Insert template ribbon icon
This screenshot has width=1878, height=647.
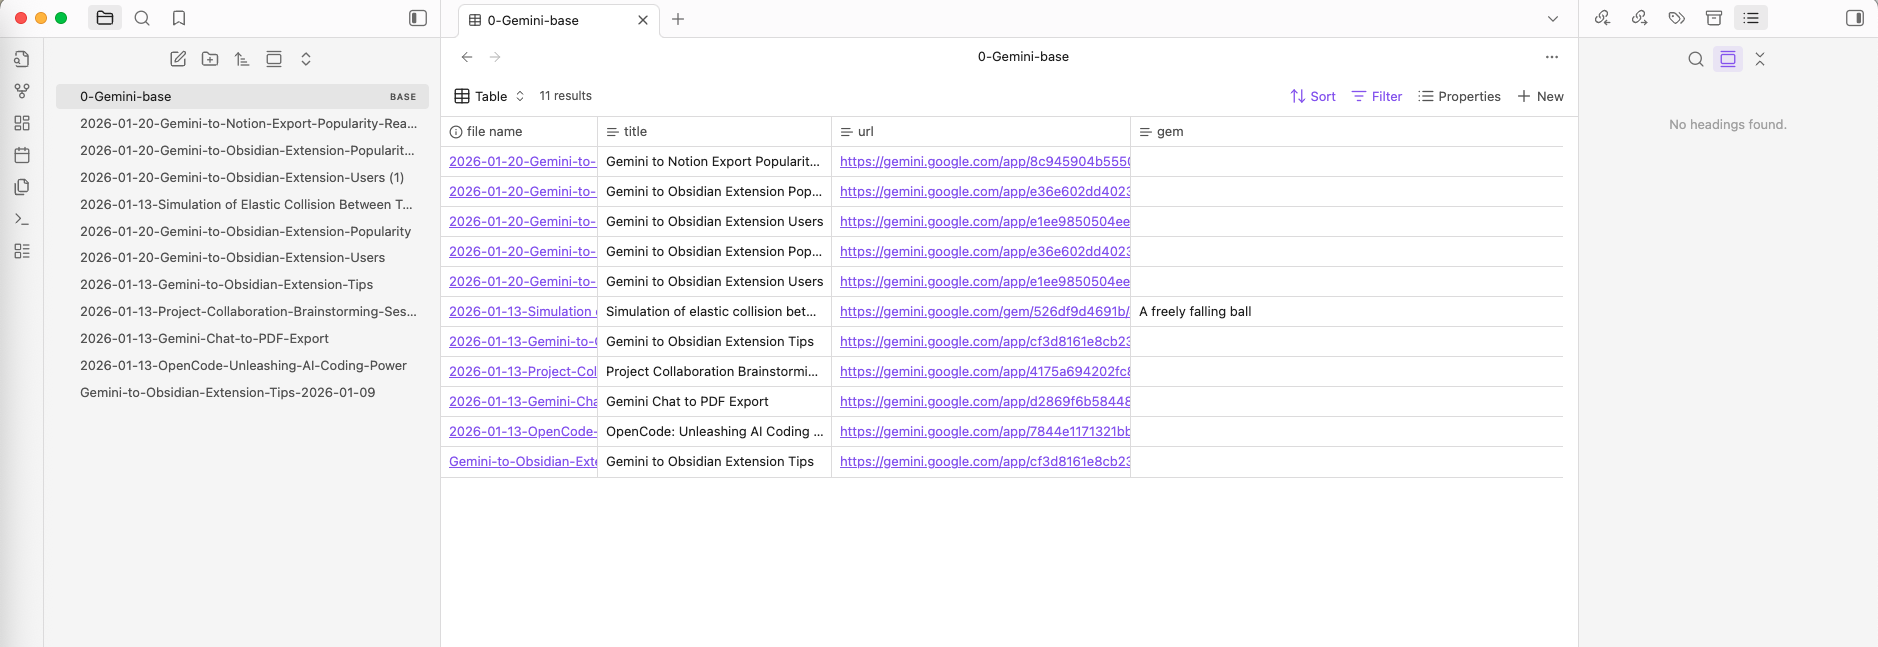click(x=22, y=187)
